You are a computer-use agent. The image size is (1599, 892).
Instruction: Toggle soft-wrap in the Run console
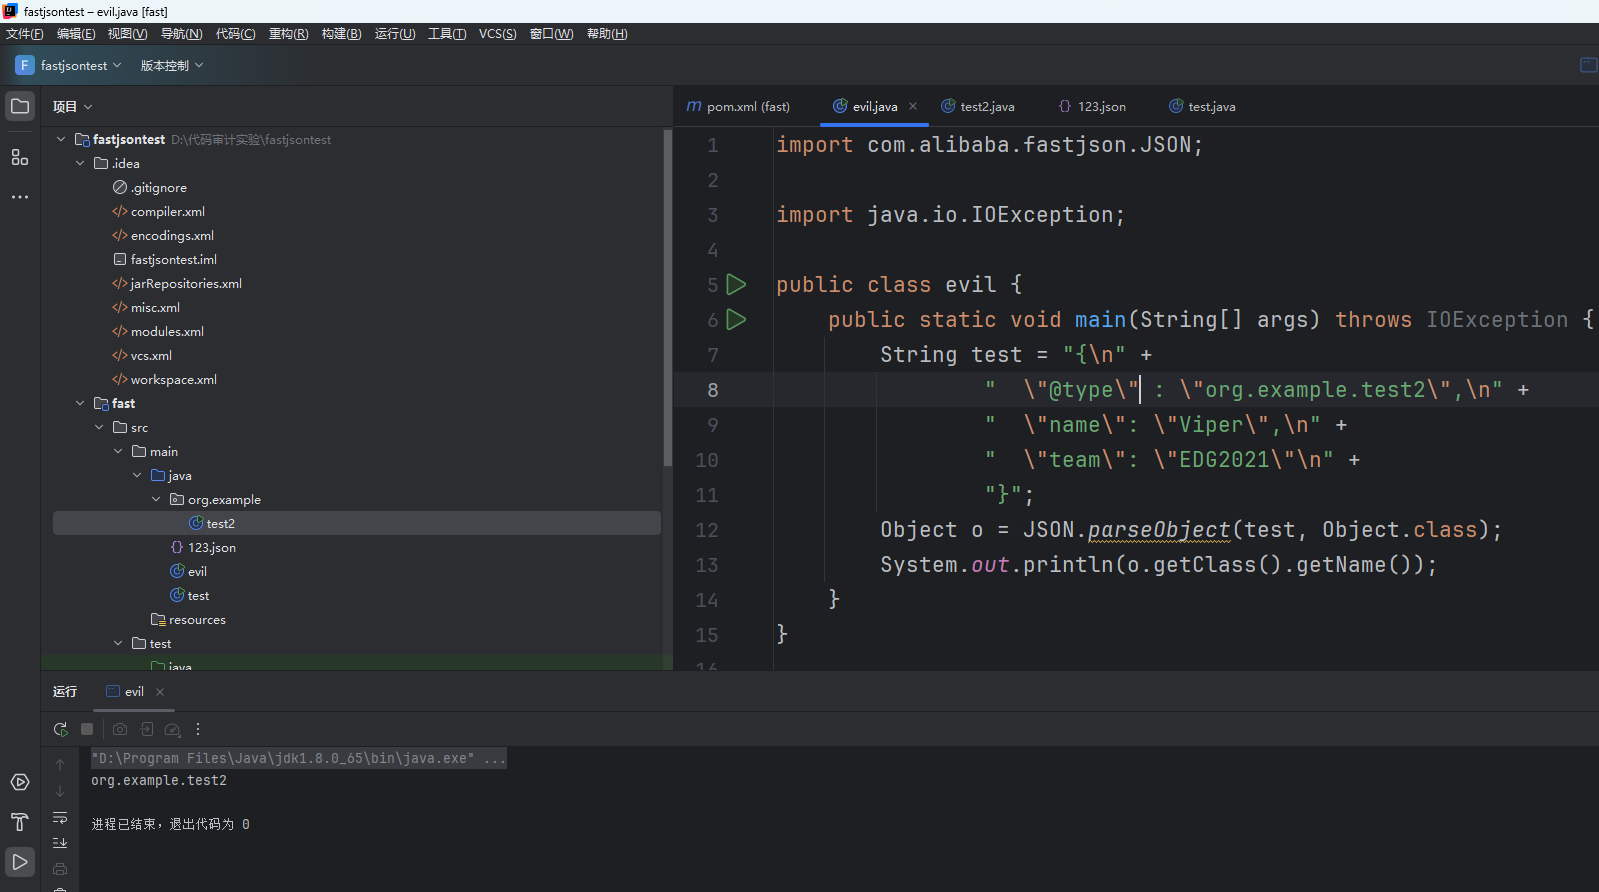coord(60,818)
